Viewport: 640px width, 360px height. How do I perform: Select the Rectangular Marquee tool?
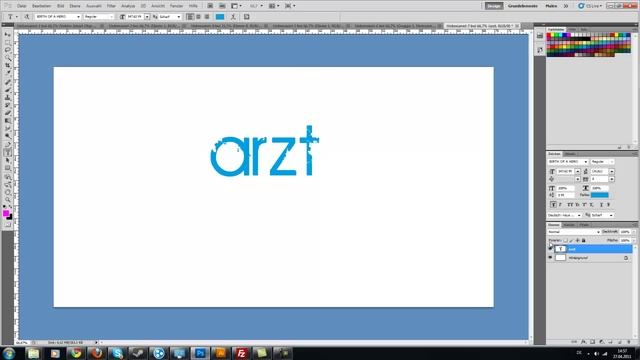pos(8,42)
